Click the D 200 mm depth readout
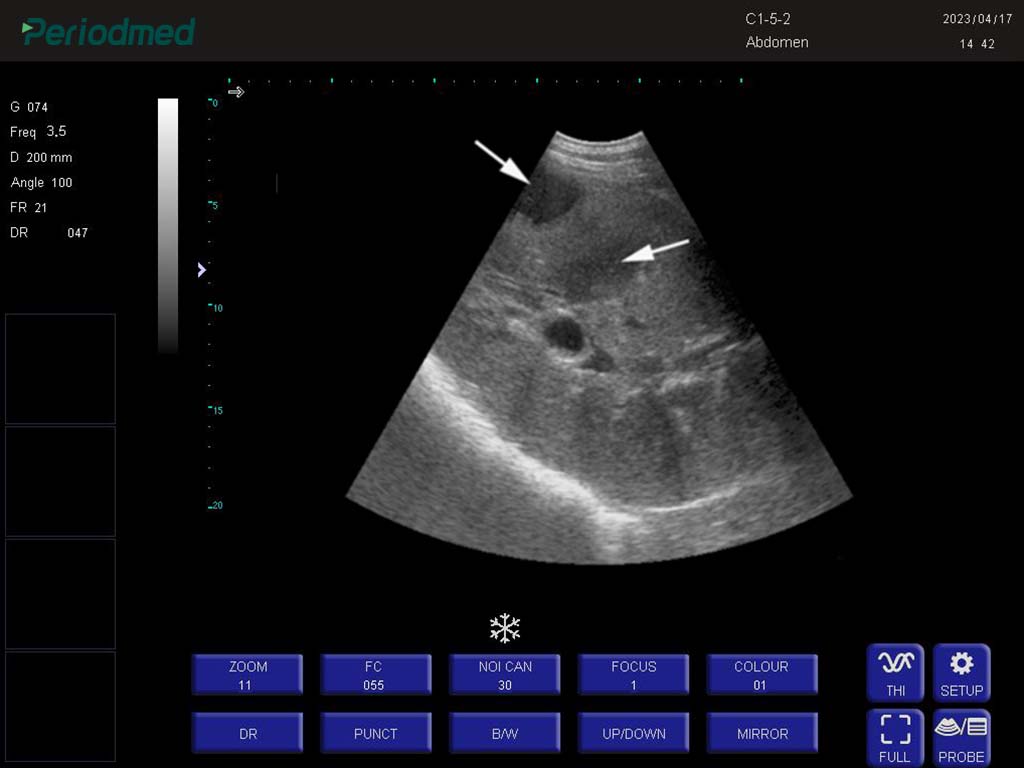Screen dimensions: 1024x768 [x=41, y=157]
